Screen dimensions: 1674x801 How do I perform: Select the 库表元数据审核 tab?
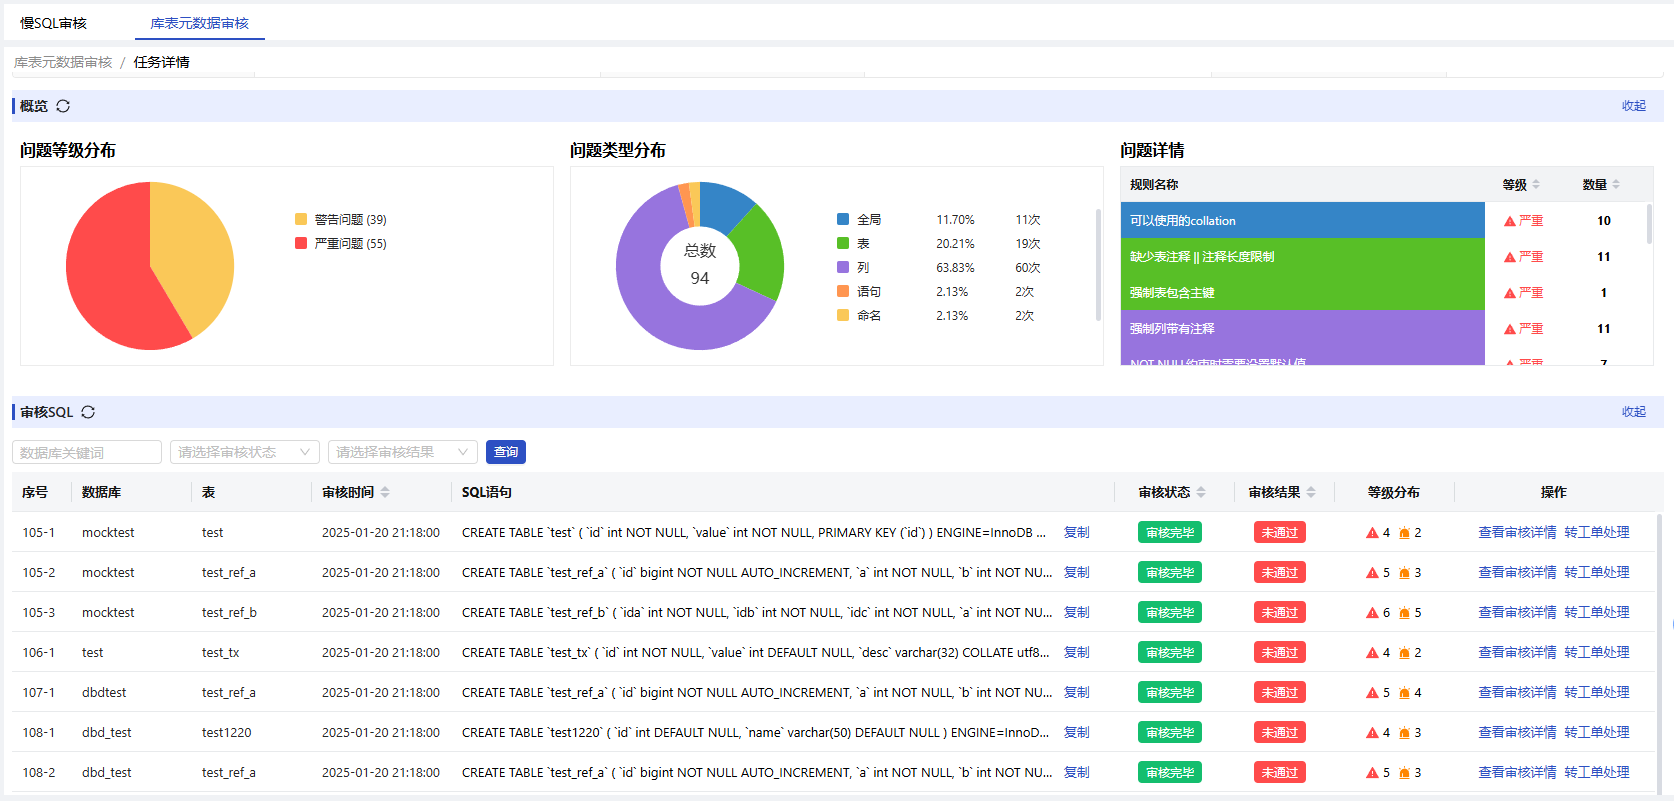[199, 23]
